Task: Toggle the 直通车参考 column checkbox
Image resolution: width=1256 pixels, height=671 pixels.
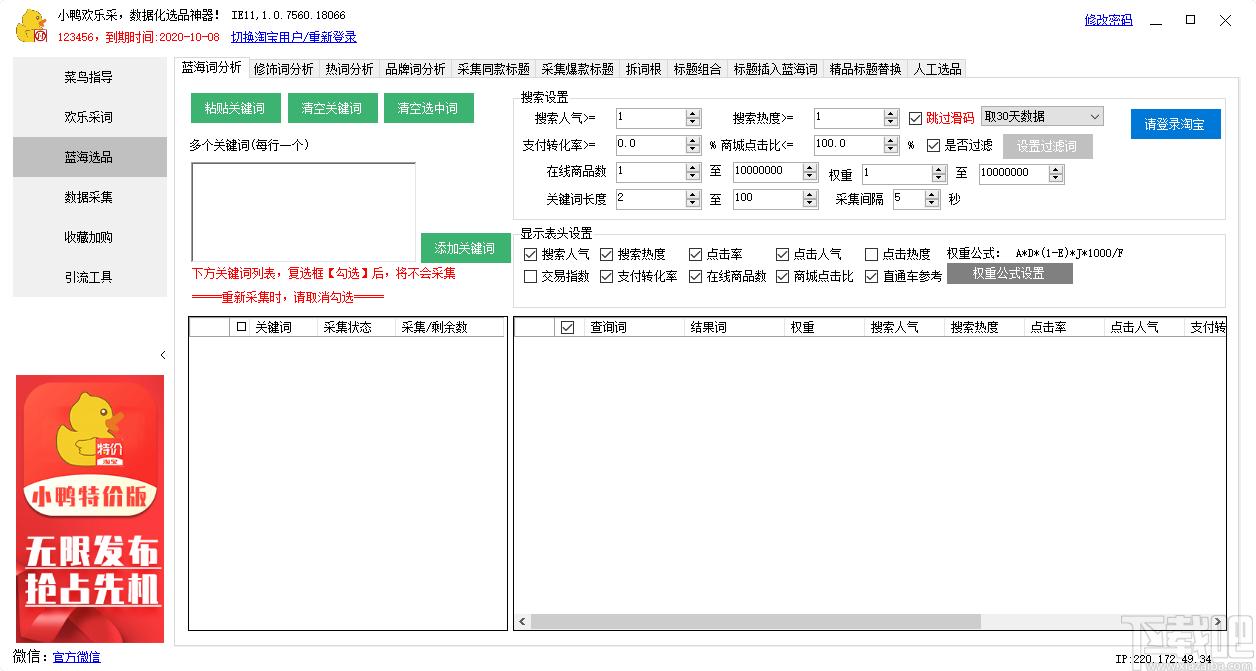Action: [871, 276]
